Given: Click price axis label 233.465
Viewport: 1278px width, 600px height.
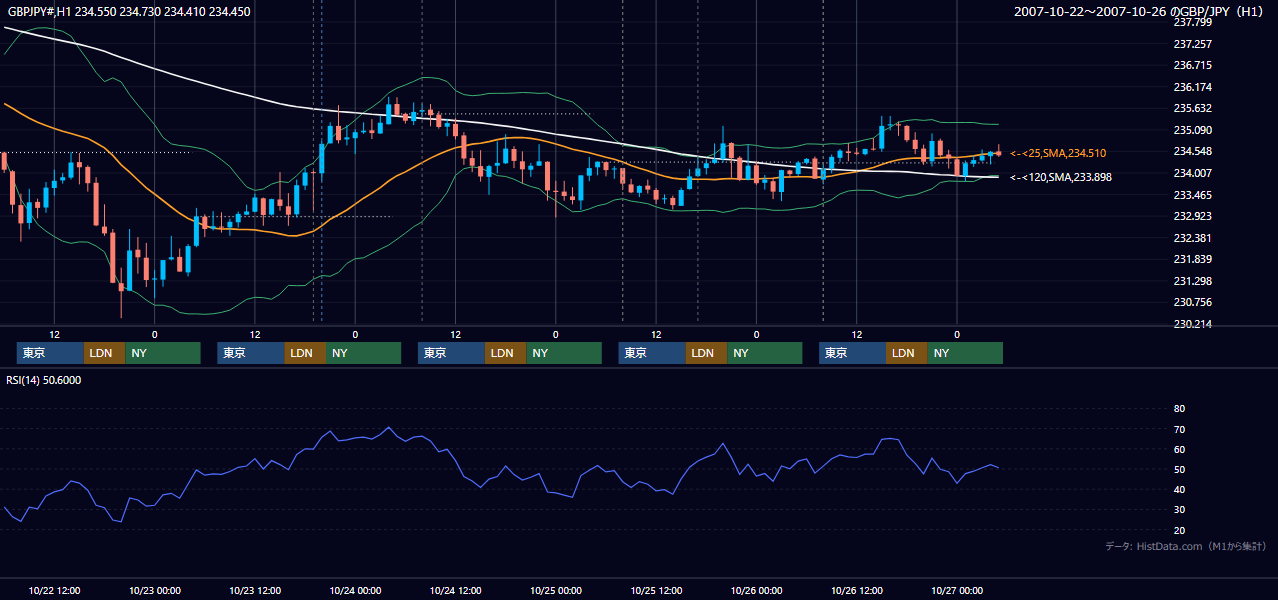Looking at the screenshot, I should click(x=1192, y=195).
